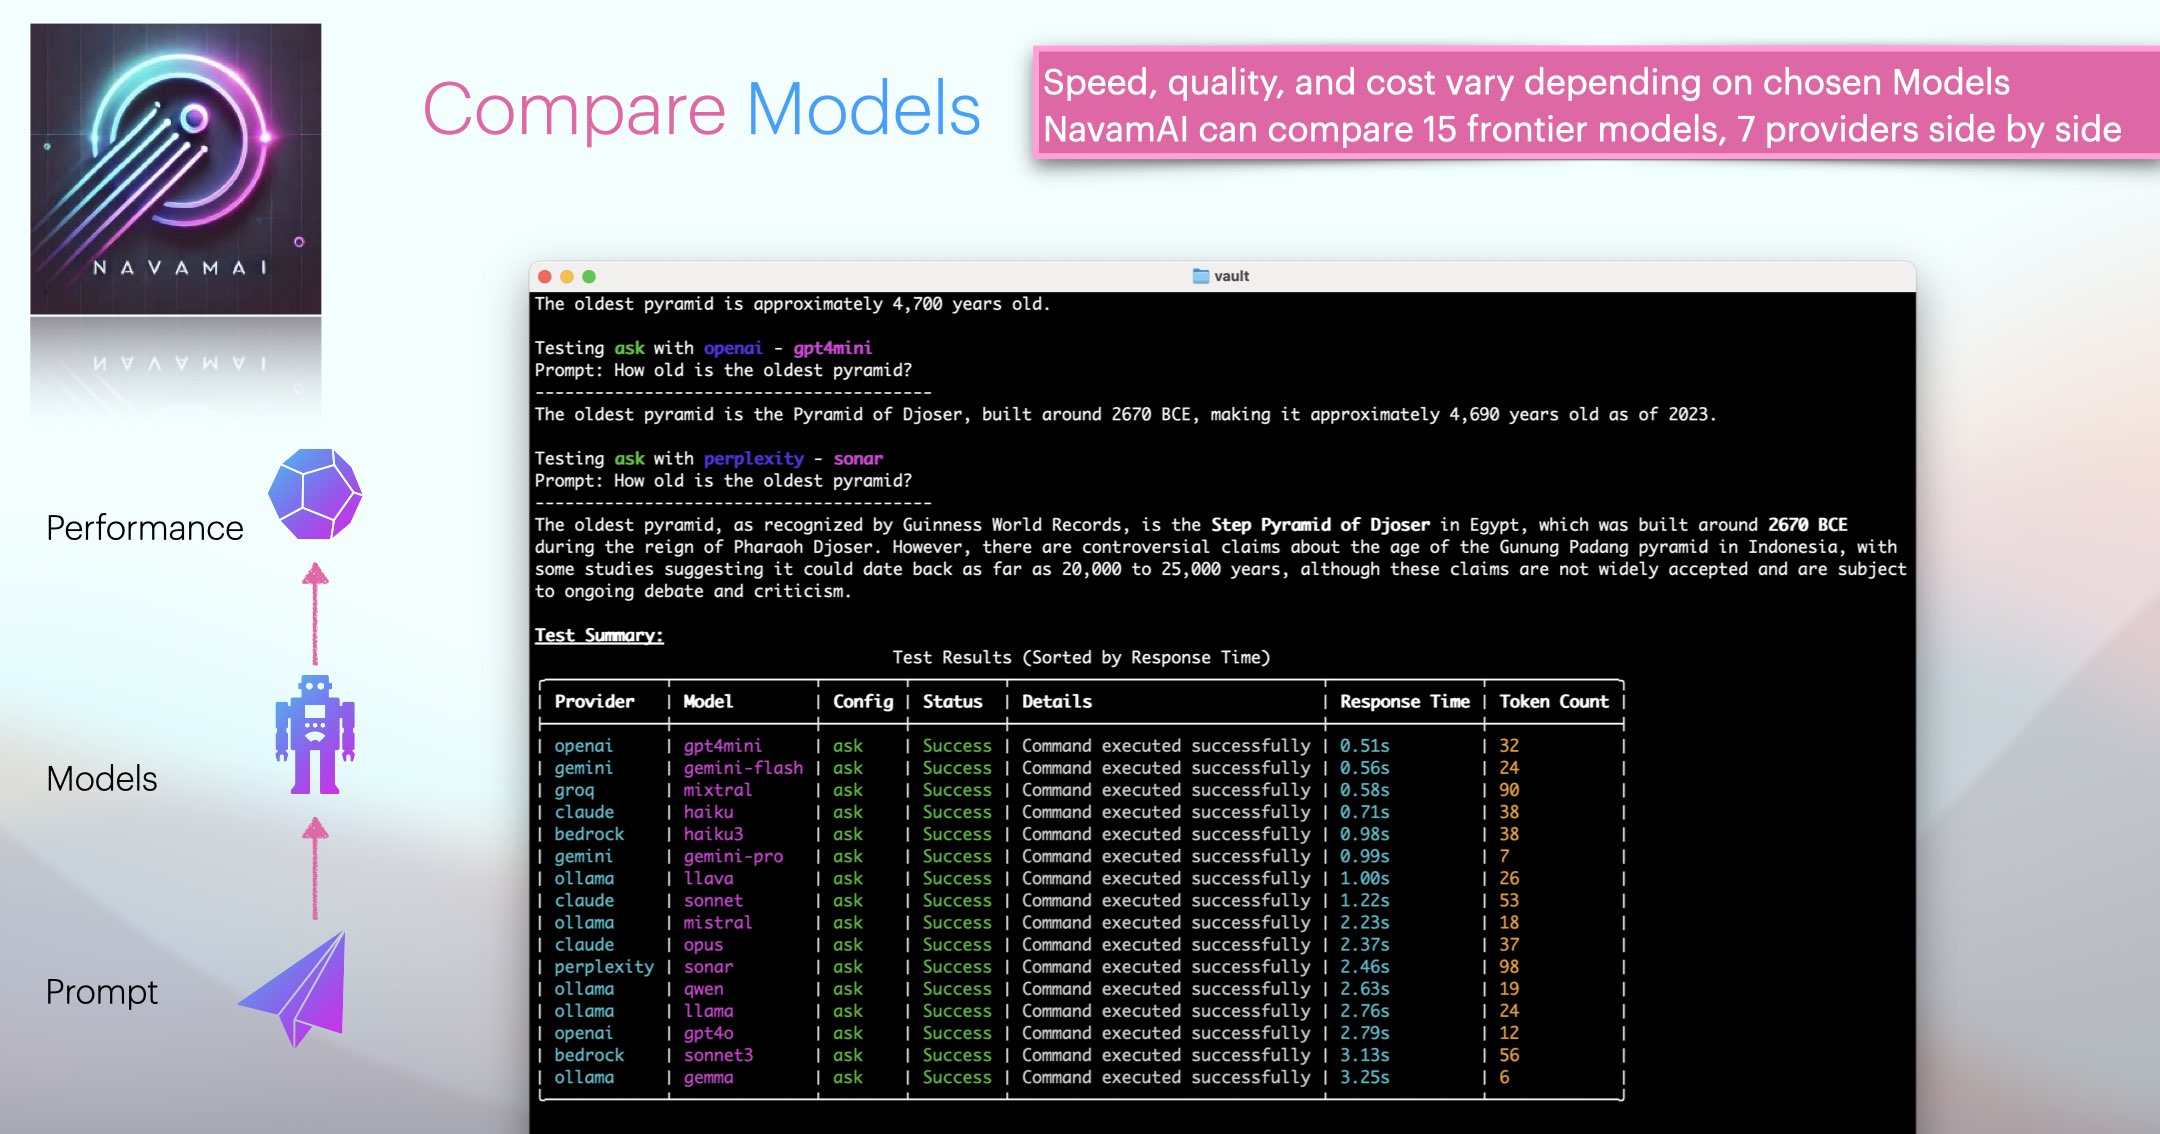The height and width of the screenshot is (1134, 2160).
Task: Click 'gemma' model cell
Action: click(x=708, y=1077)
